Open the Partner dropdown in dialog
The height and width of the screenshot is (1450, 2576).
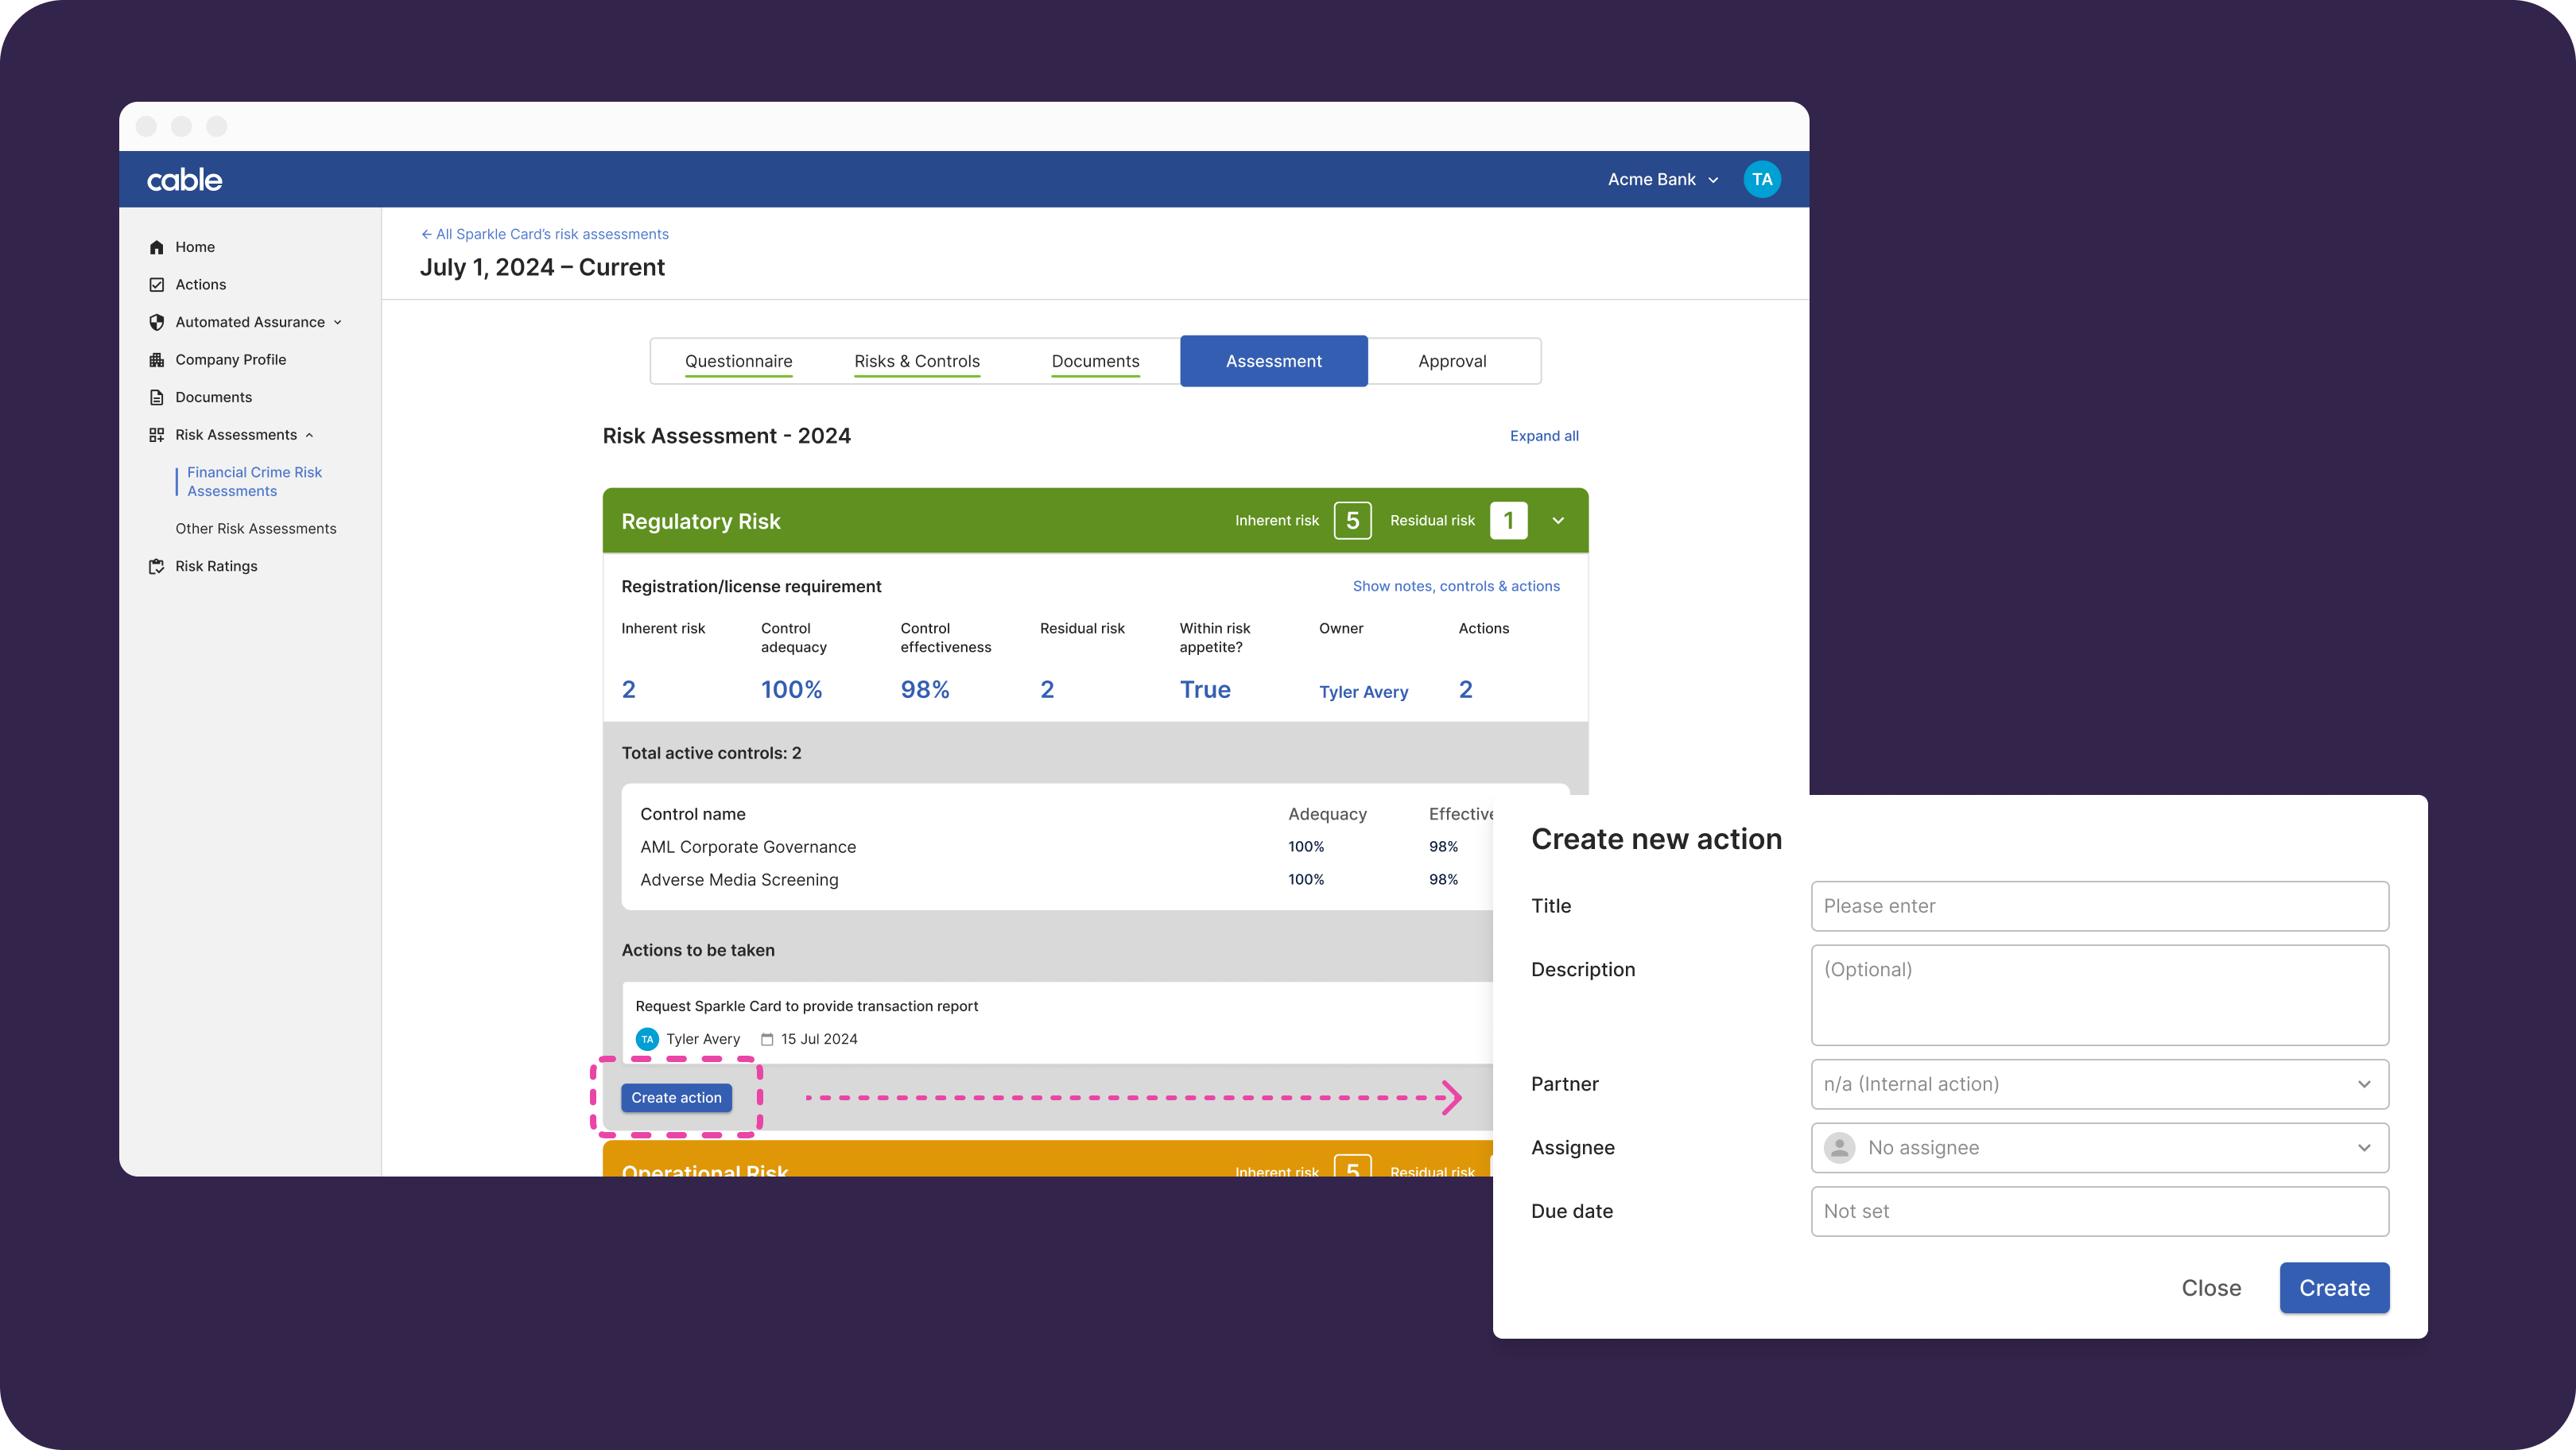point(2099,1084)
